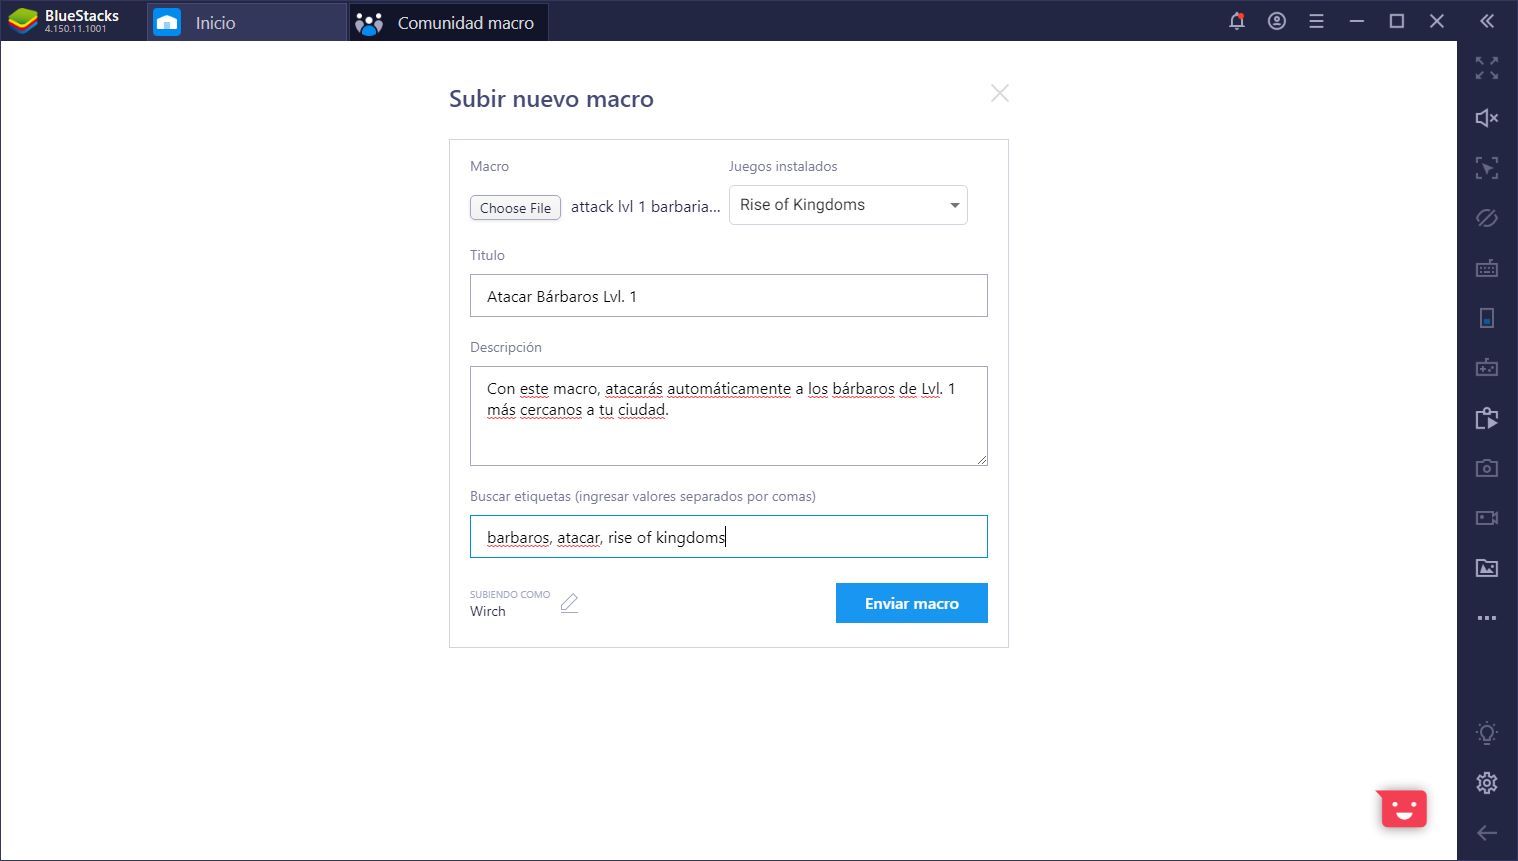The width and height of the screenshot is (1518, 861).
Task: Click the Choose File button
Action: (x=515, y=208)
